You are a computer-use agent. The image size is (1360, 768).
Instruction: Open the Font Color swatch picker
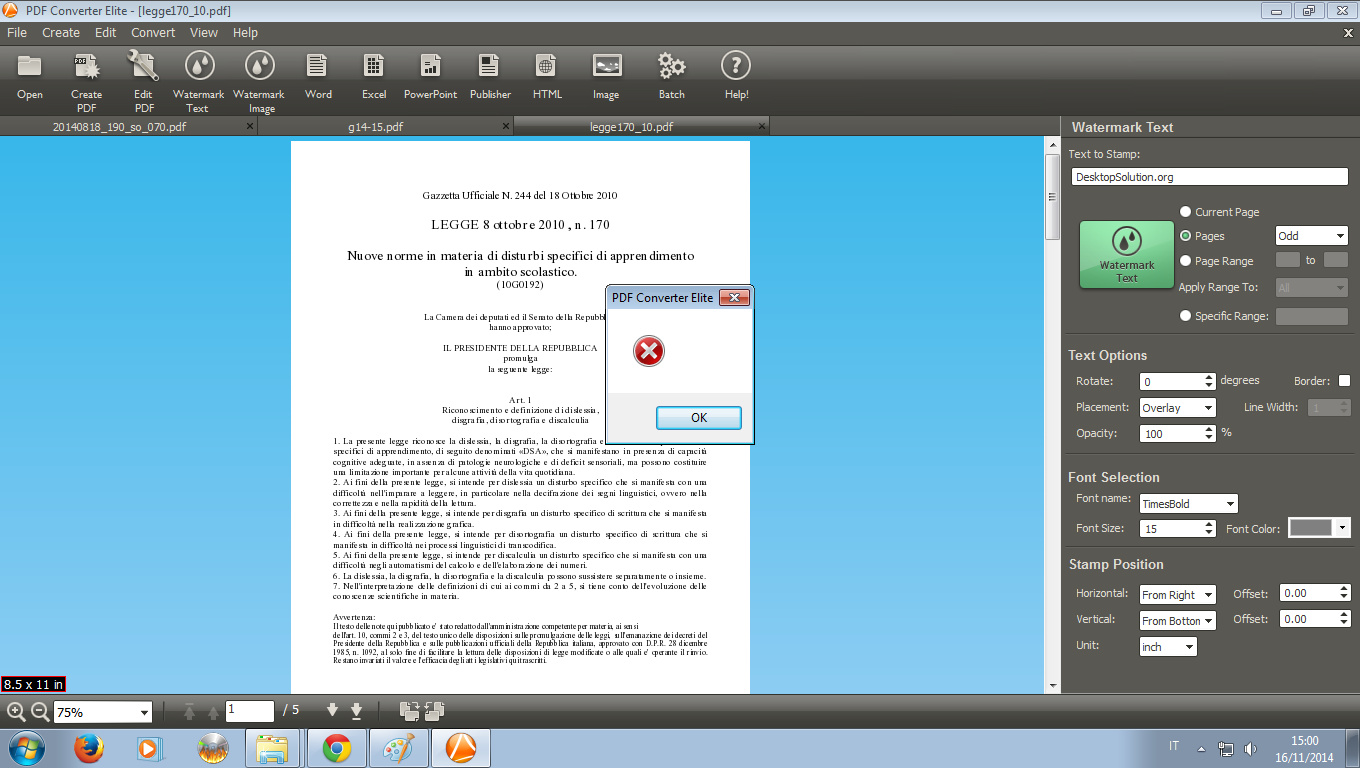(x=1319, y=528)
